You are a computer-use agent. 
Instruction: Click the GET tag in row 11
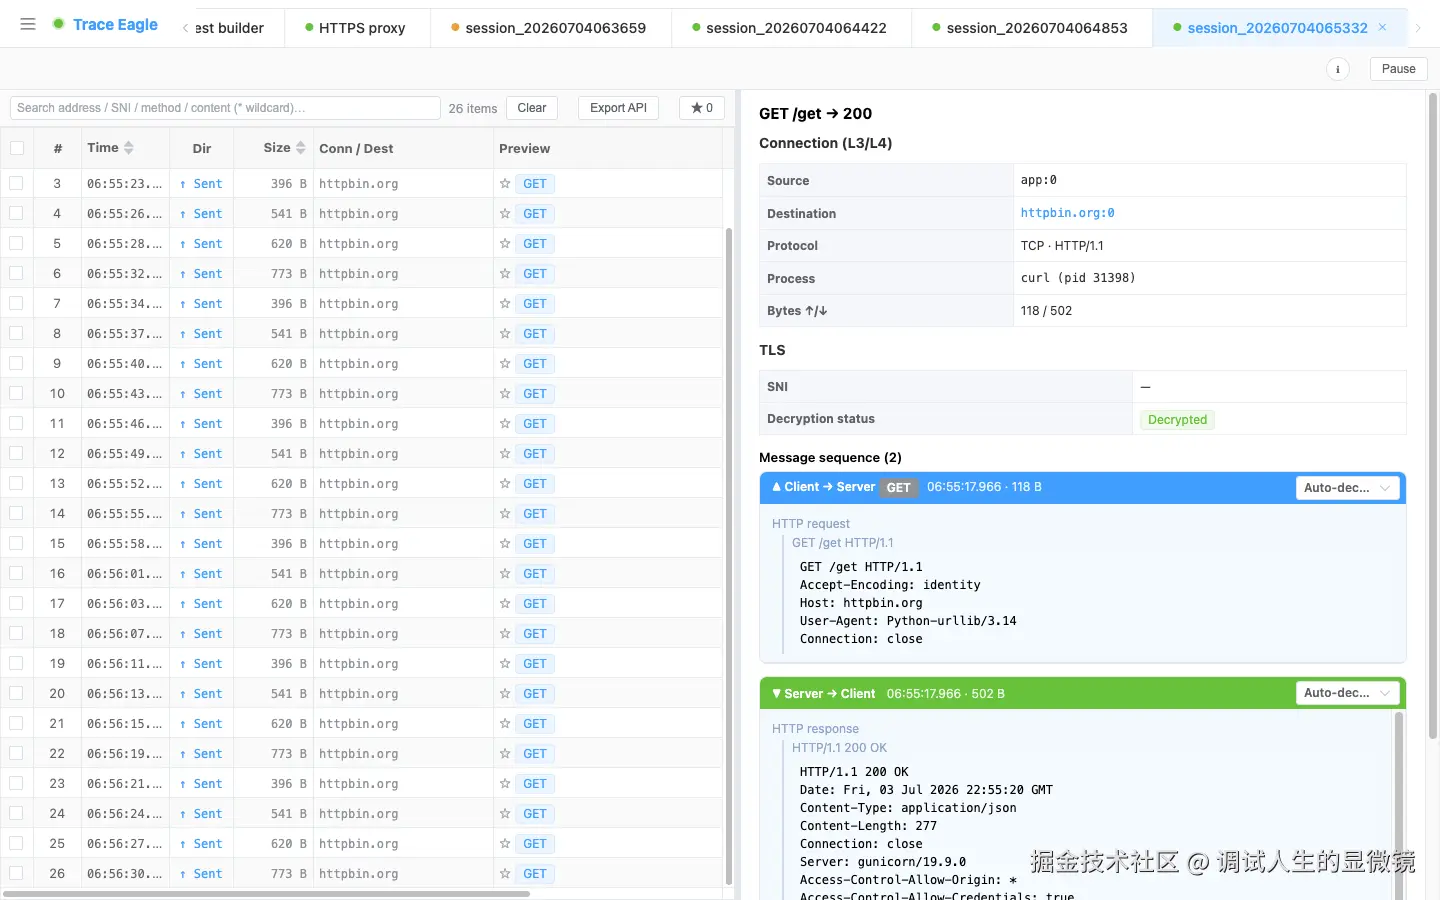click(x=535, y=424)
